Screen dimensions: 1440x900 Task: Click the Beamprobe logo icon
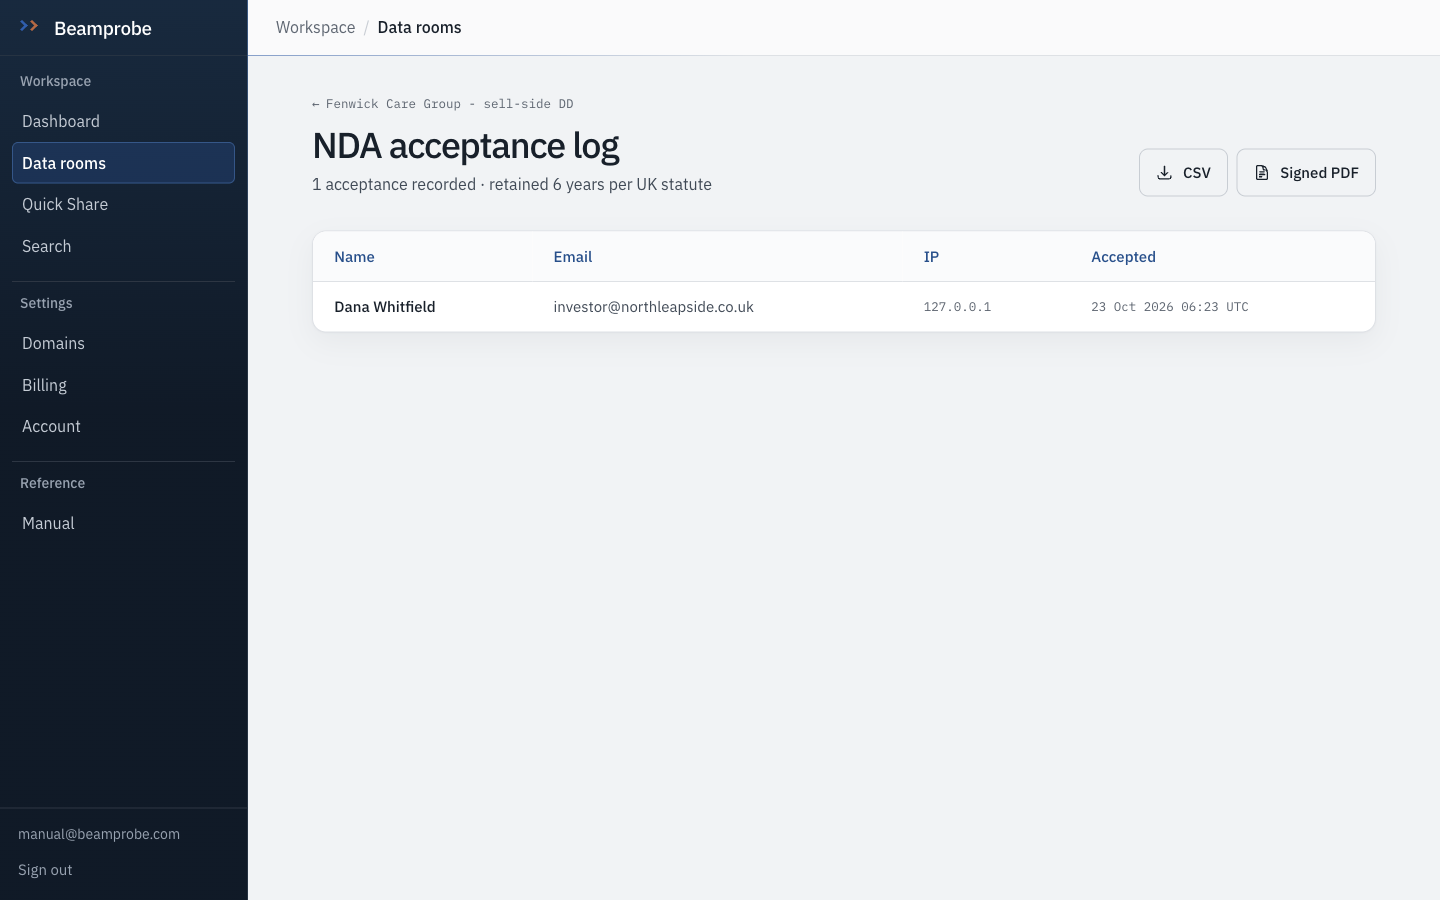tap(29, 26)
